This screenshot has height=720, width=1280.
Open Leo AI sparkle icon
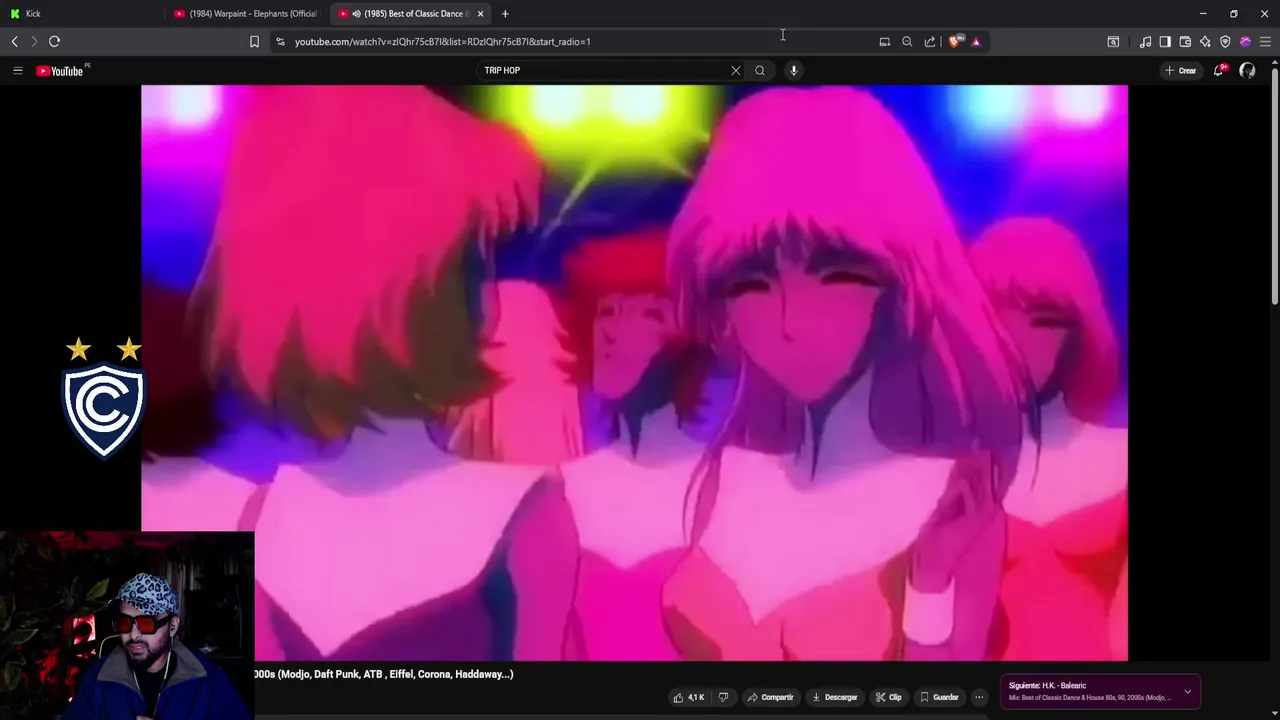tap(1205, 41)
